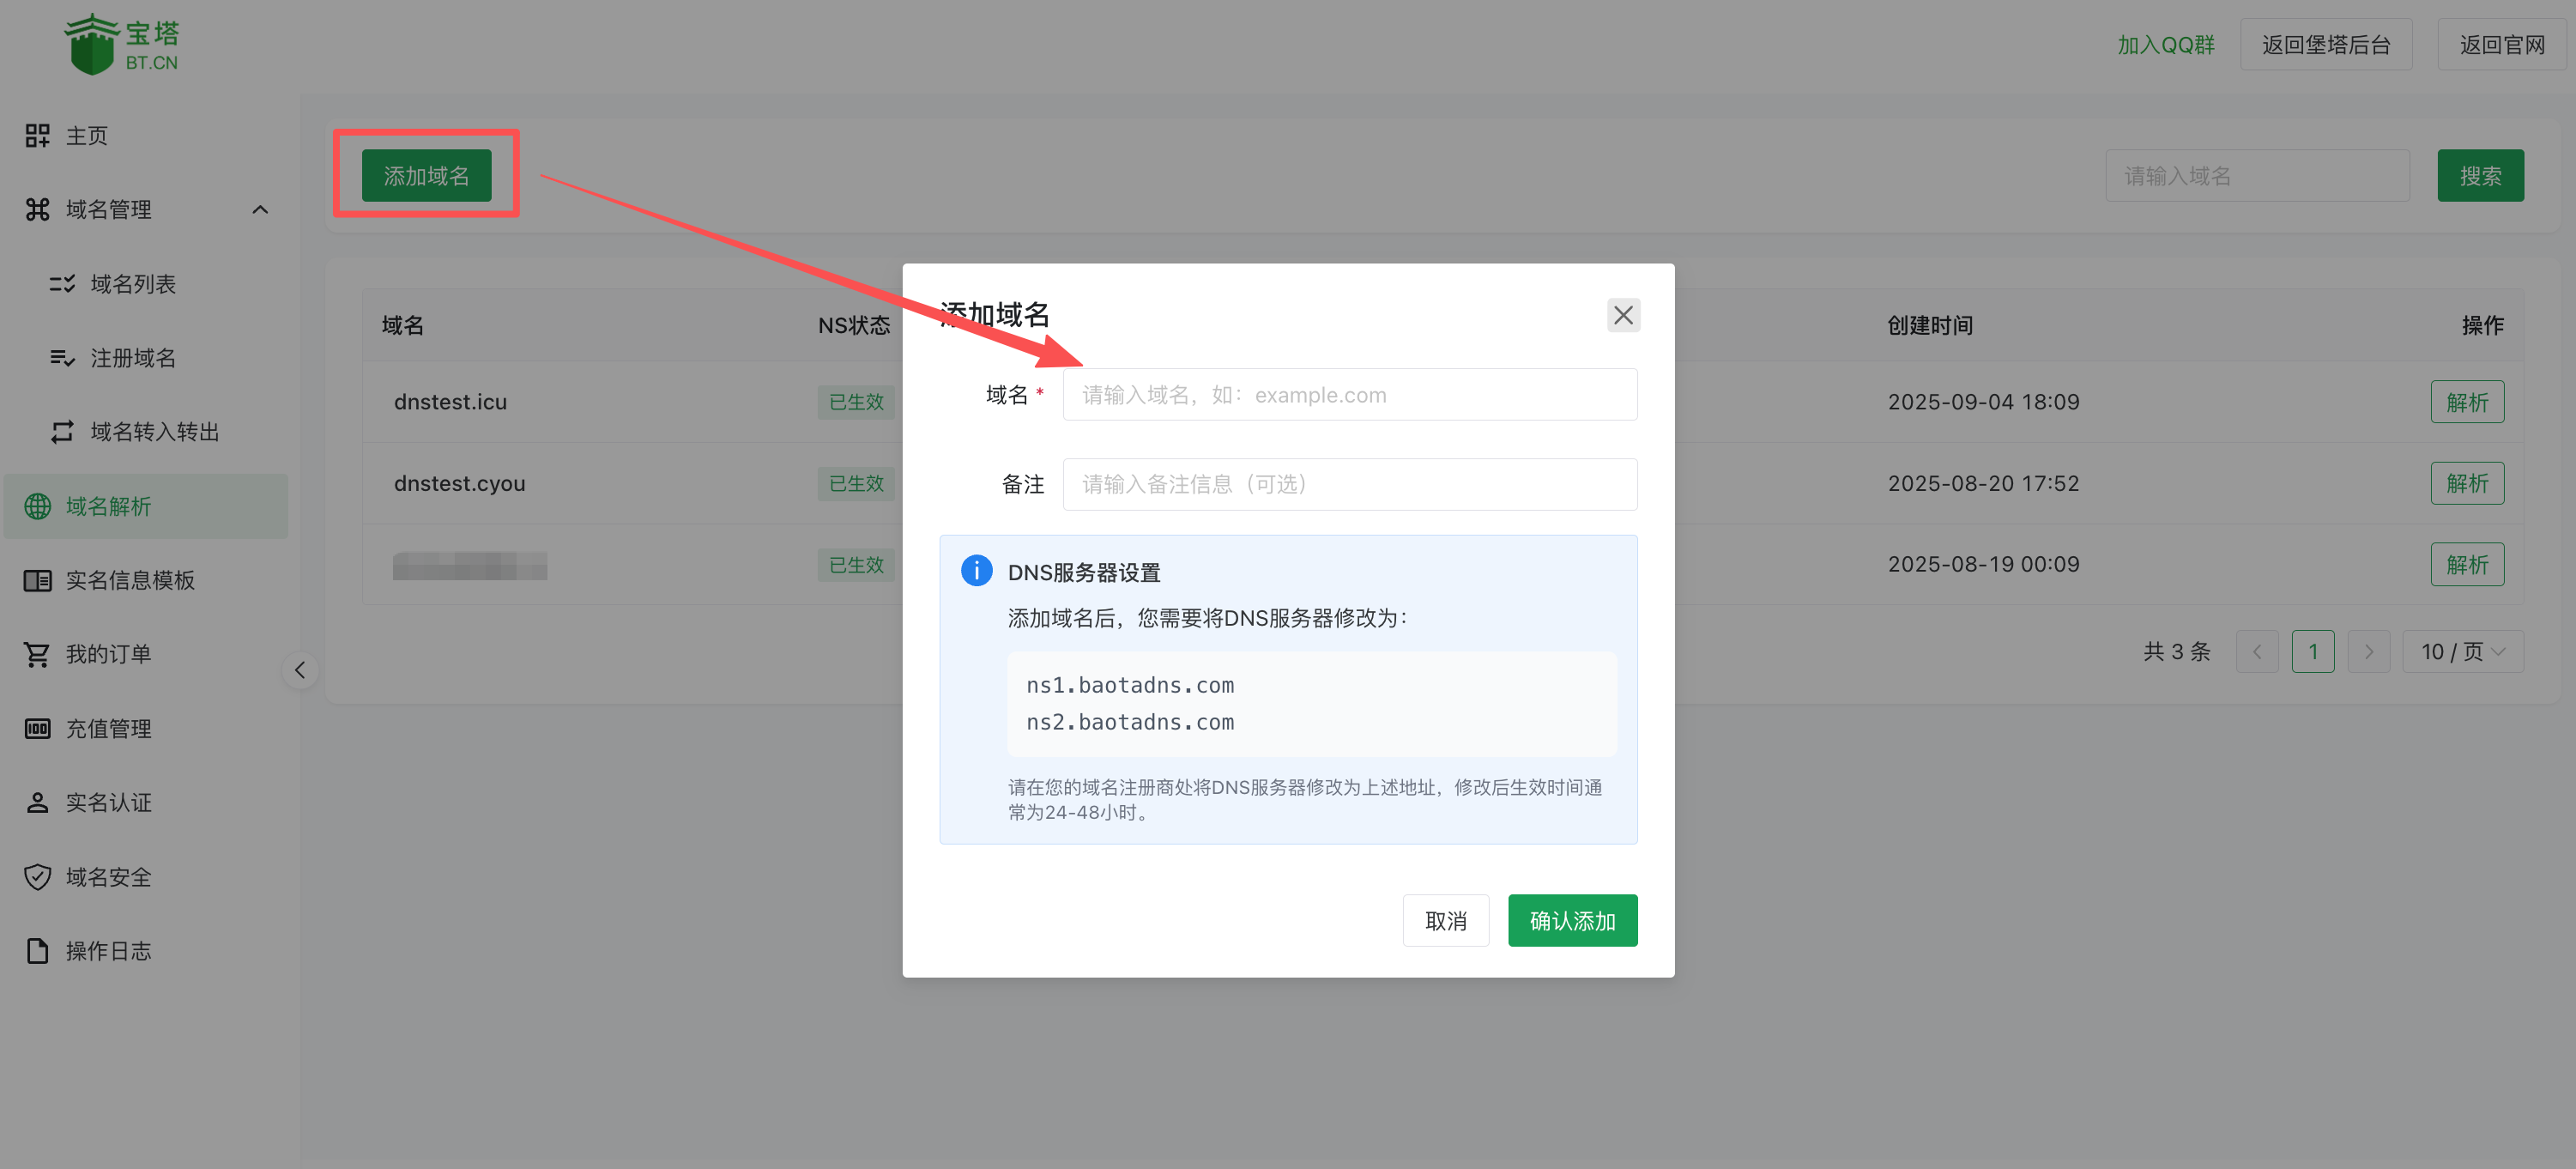Viewport: 2576px width, 1169px height.
Task: Click the 我的订单 cart icon
Action: pos(37,654)
